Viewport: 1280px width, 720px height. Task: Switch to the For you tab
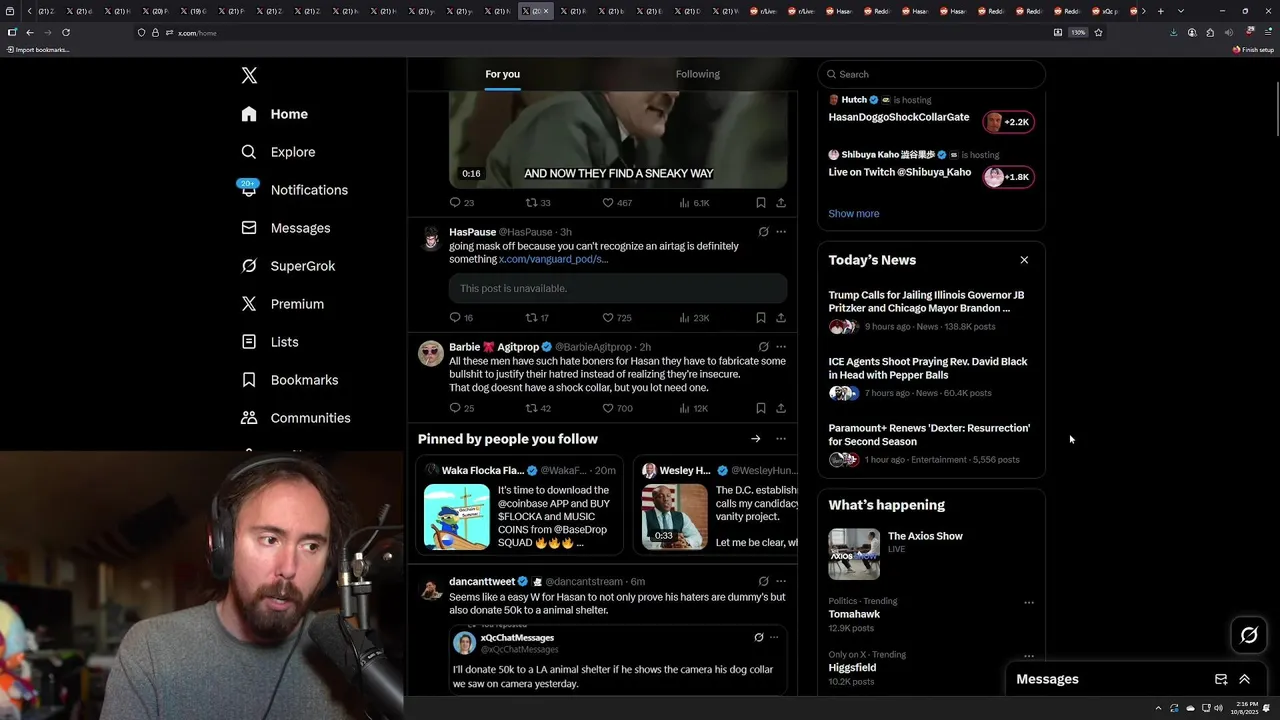pos(502,74)
